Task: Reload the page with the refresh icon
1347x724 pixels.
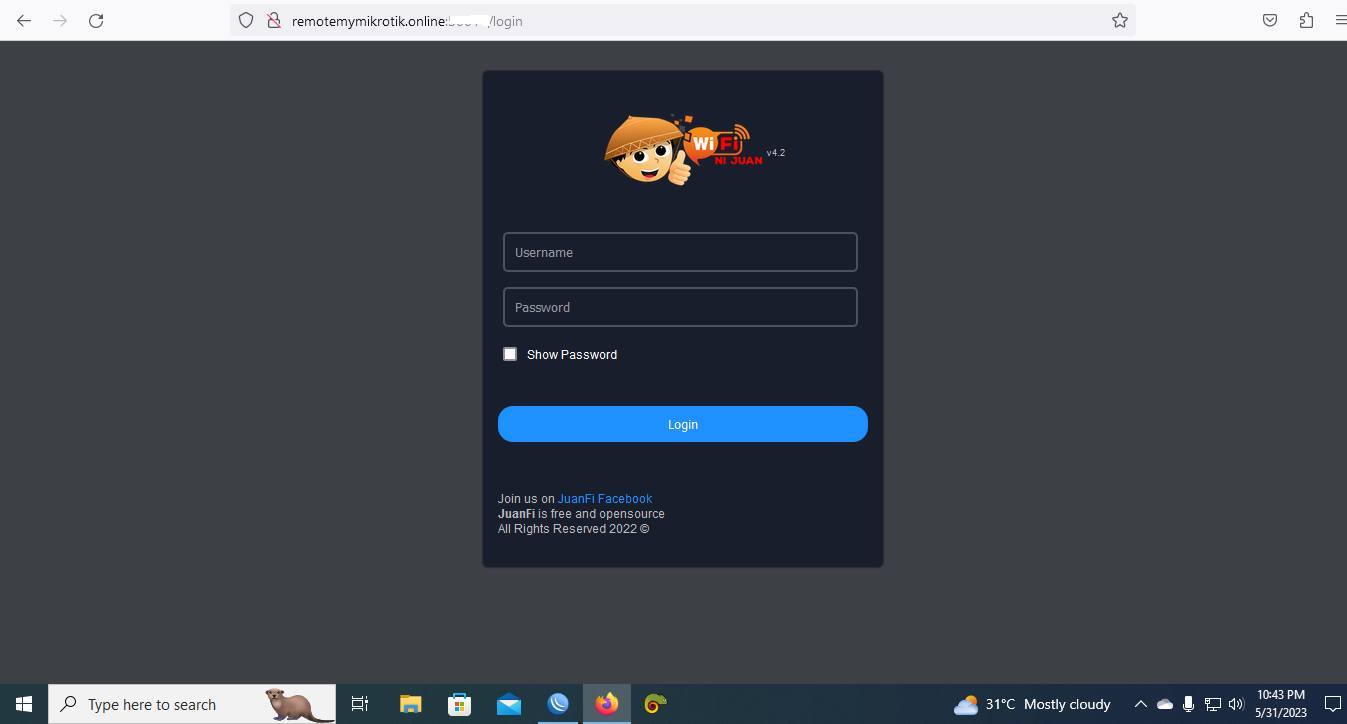Action: click(96, 20)
